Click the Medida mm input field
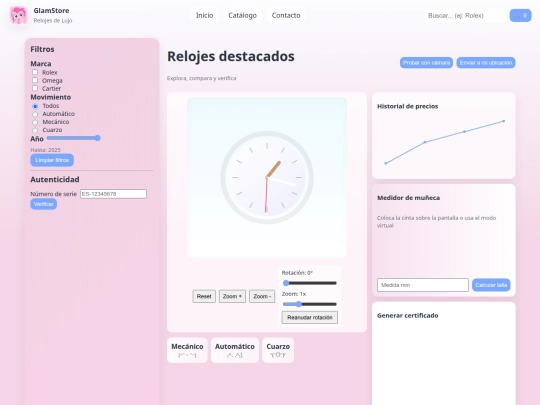The height and width of the screenshot is (405, 540). coord(423,285)
